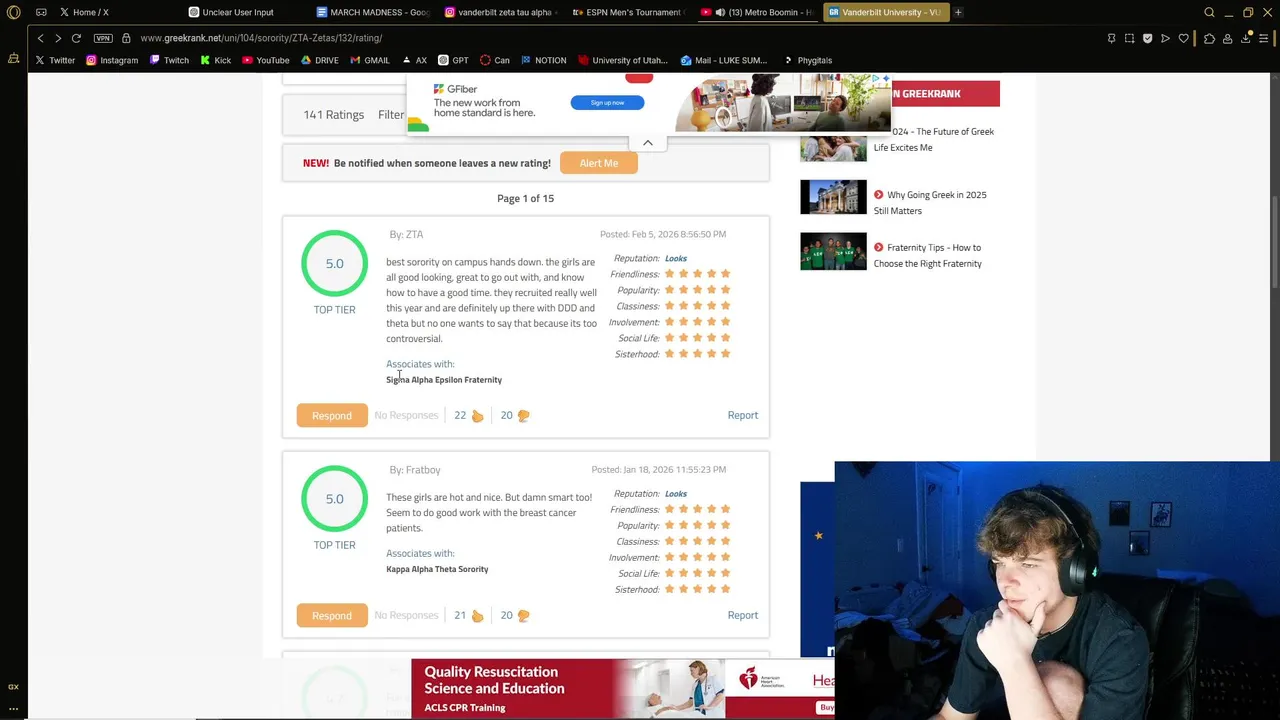Screen dimensions: 1280x720
Task: Open the DRIVE bookmark
Action: (x=320, y=60)
